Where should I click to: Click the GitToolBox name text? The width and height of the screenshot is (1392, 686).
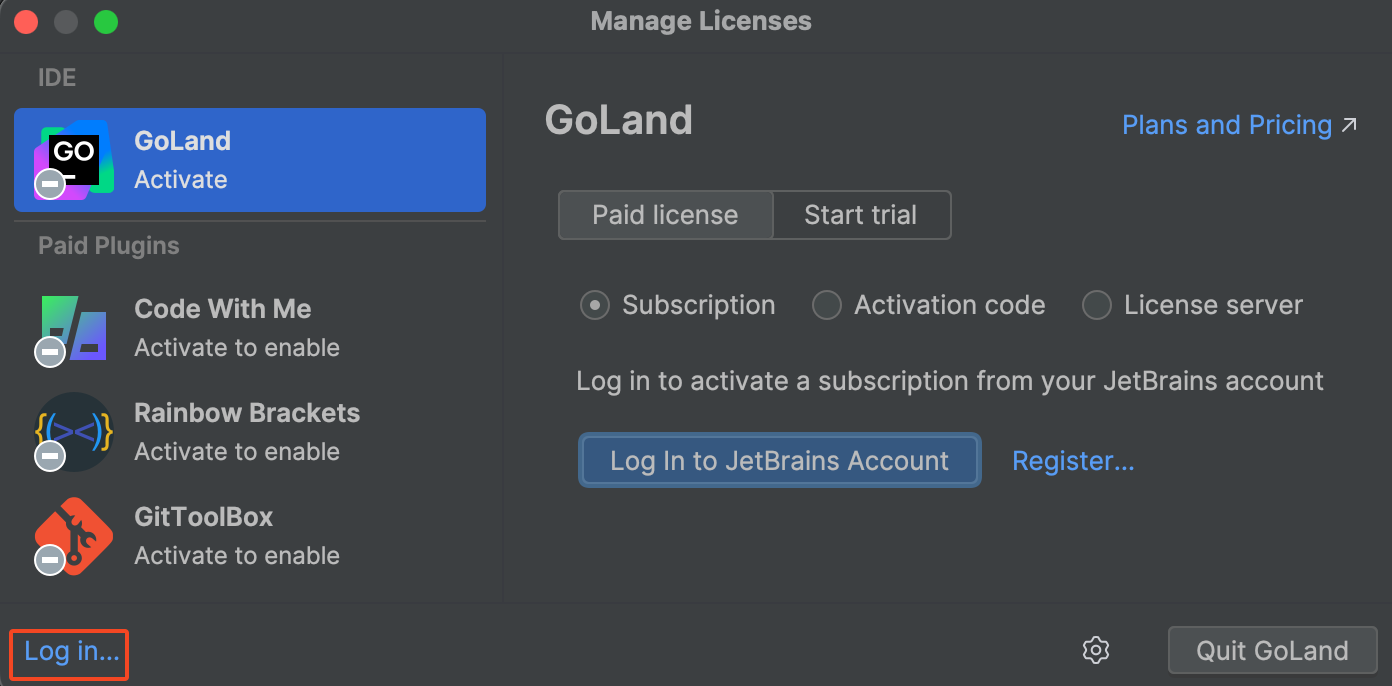(204, 517)
